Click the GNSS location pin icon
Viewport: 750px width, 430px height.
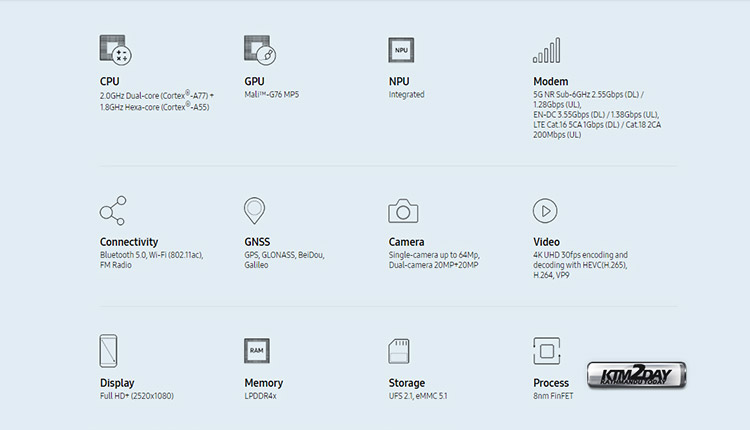pos(254,210)
